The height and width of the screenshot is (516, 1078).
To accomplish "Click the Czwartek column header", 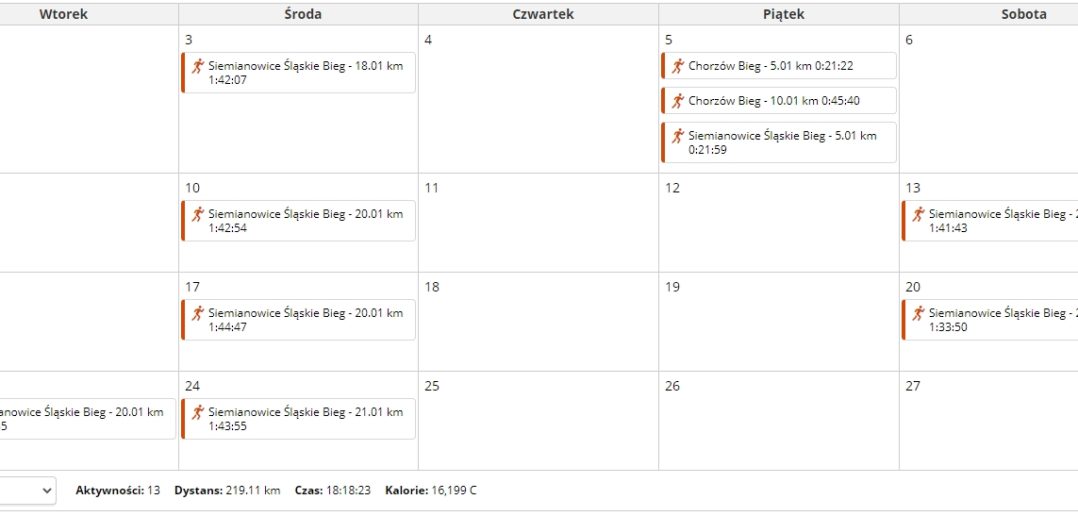I will pos(538,14).
